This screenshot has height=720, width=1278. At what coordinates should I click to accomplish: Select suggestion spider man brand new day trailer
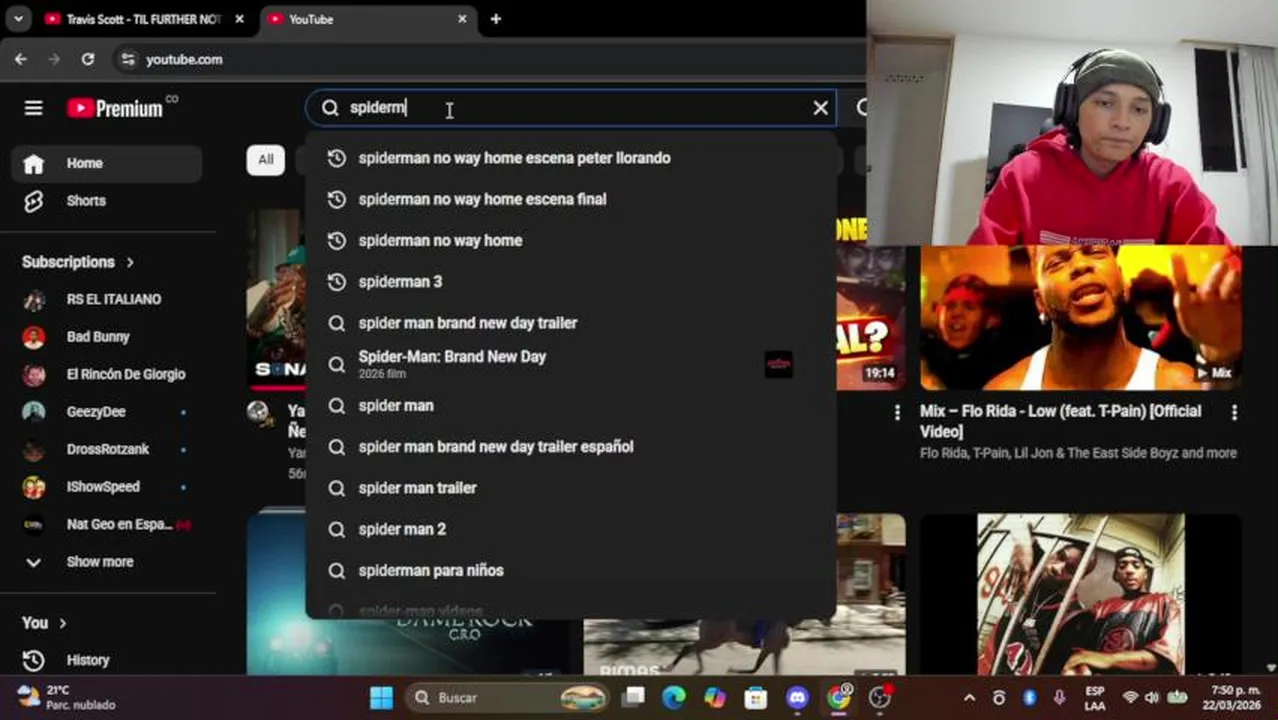(x=570, y=323)
